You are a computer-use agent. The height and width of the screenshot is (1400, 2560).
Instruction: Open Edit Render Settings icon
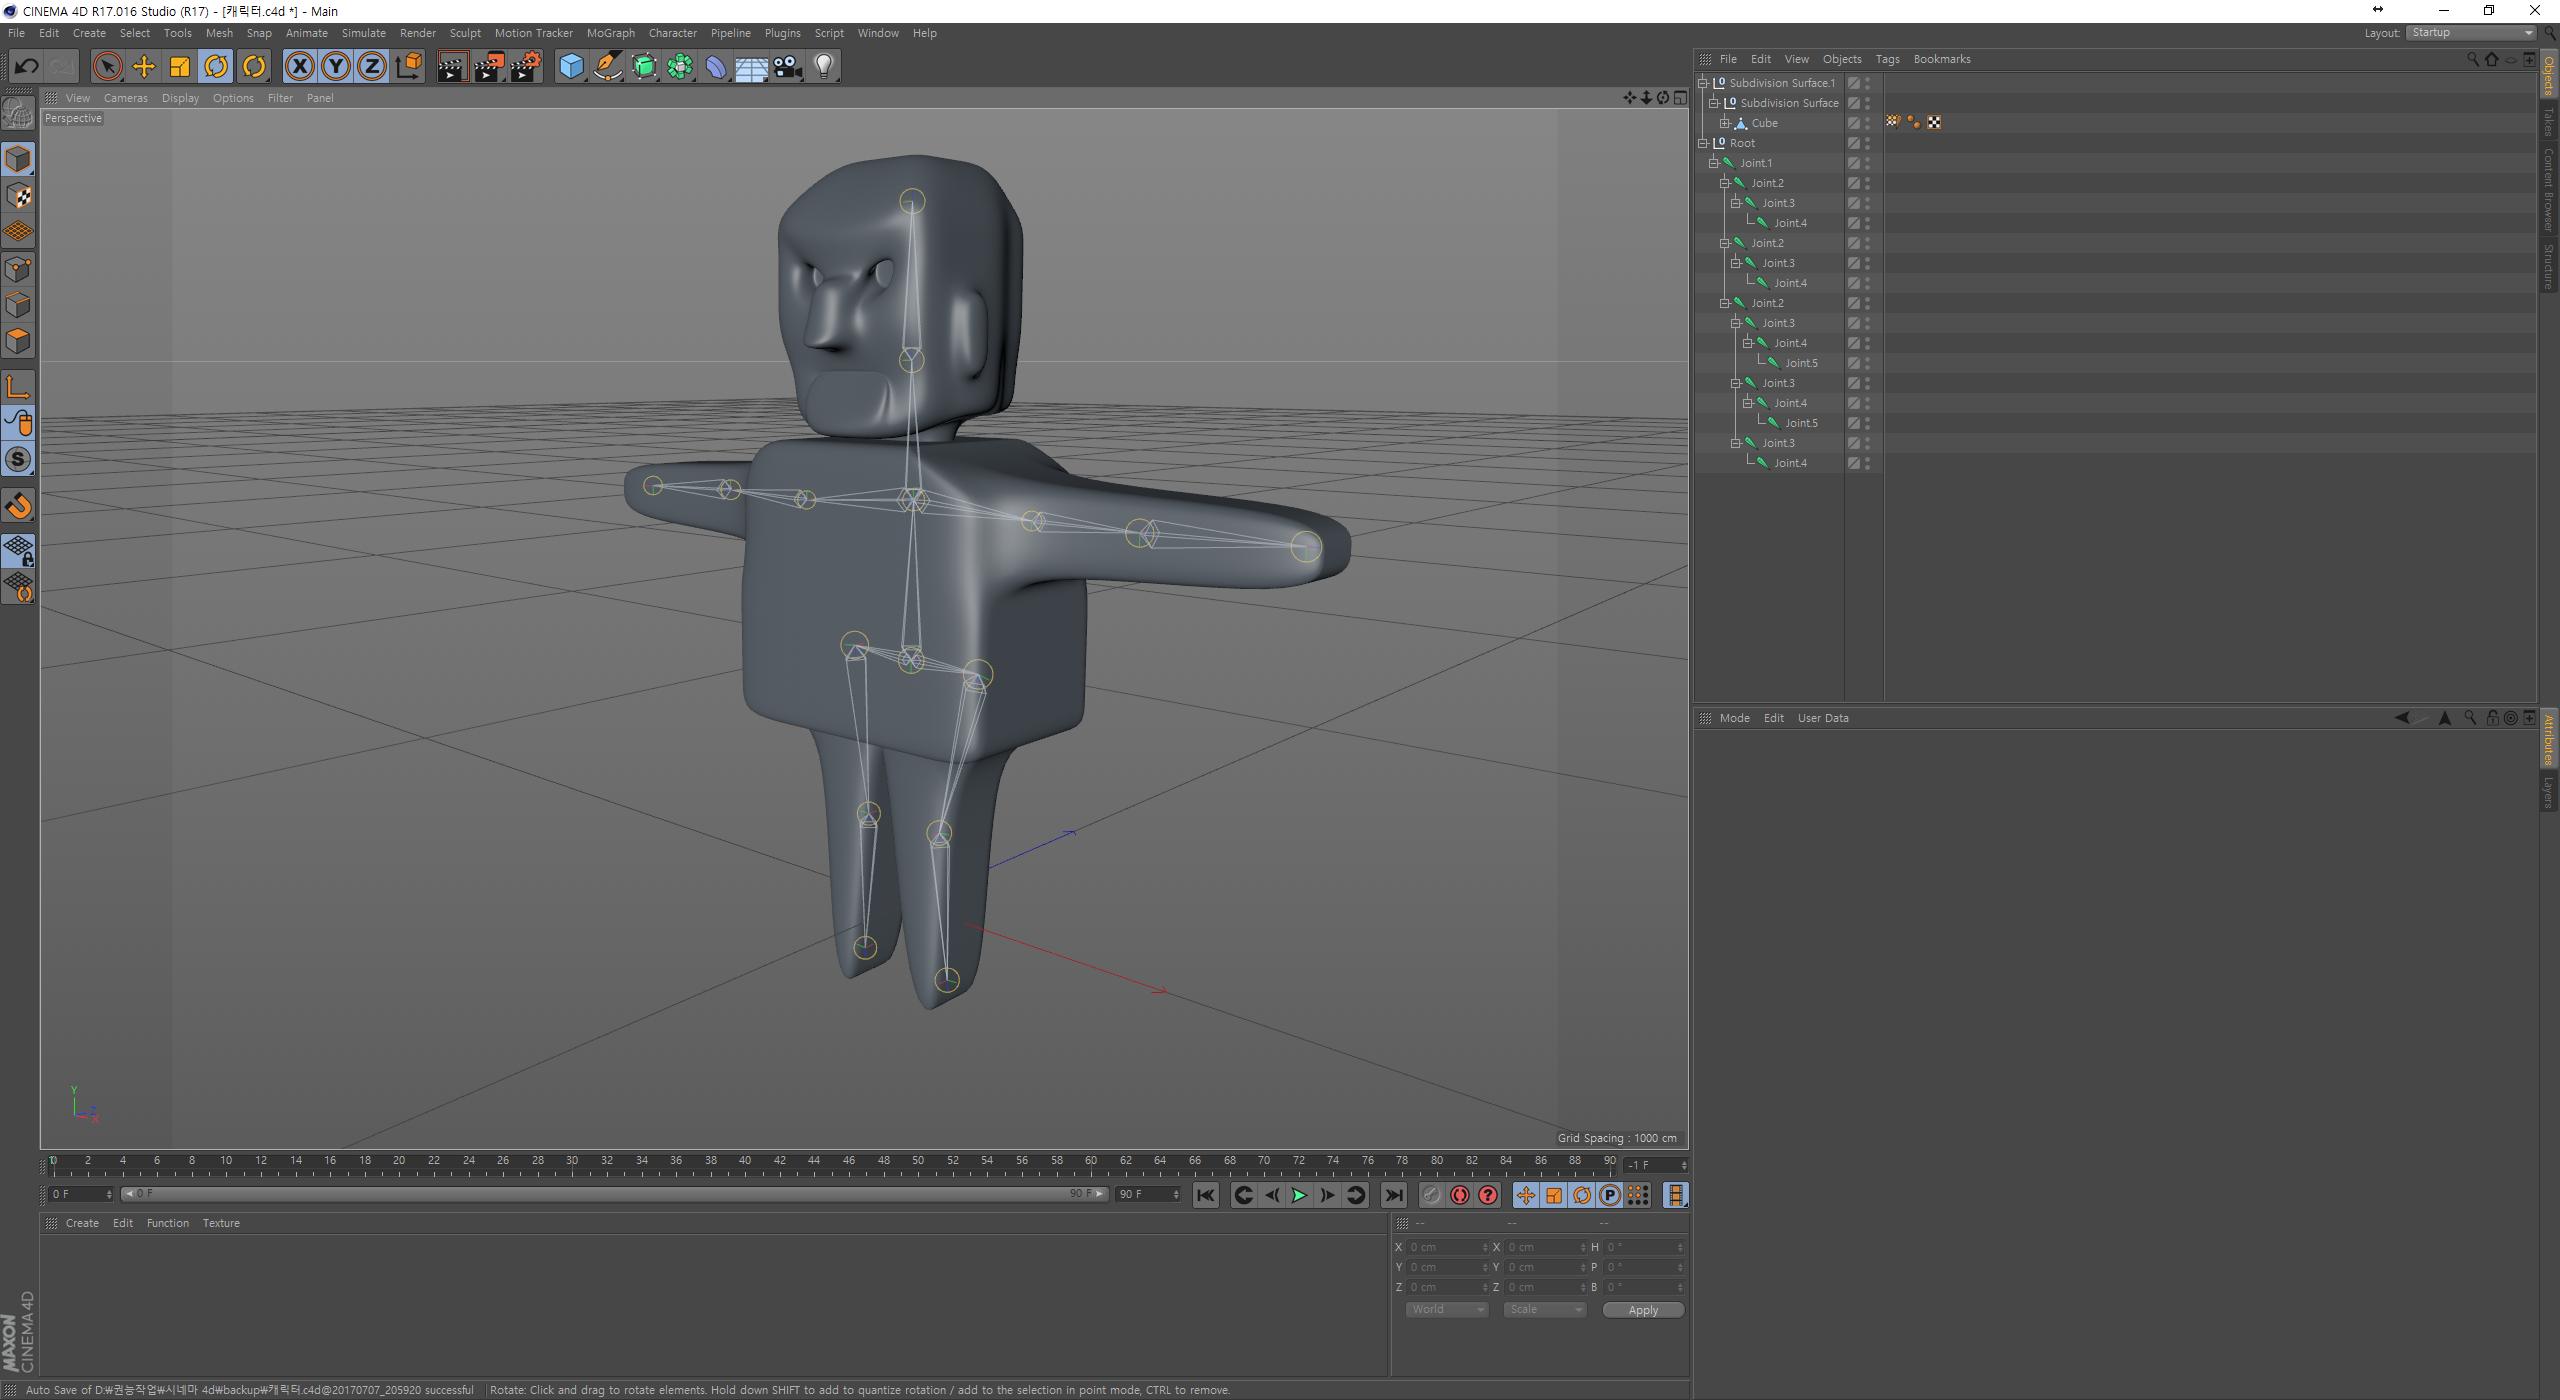point(526,67)
